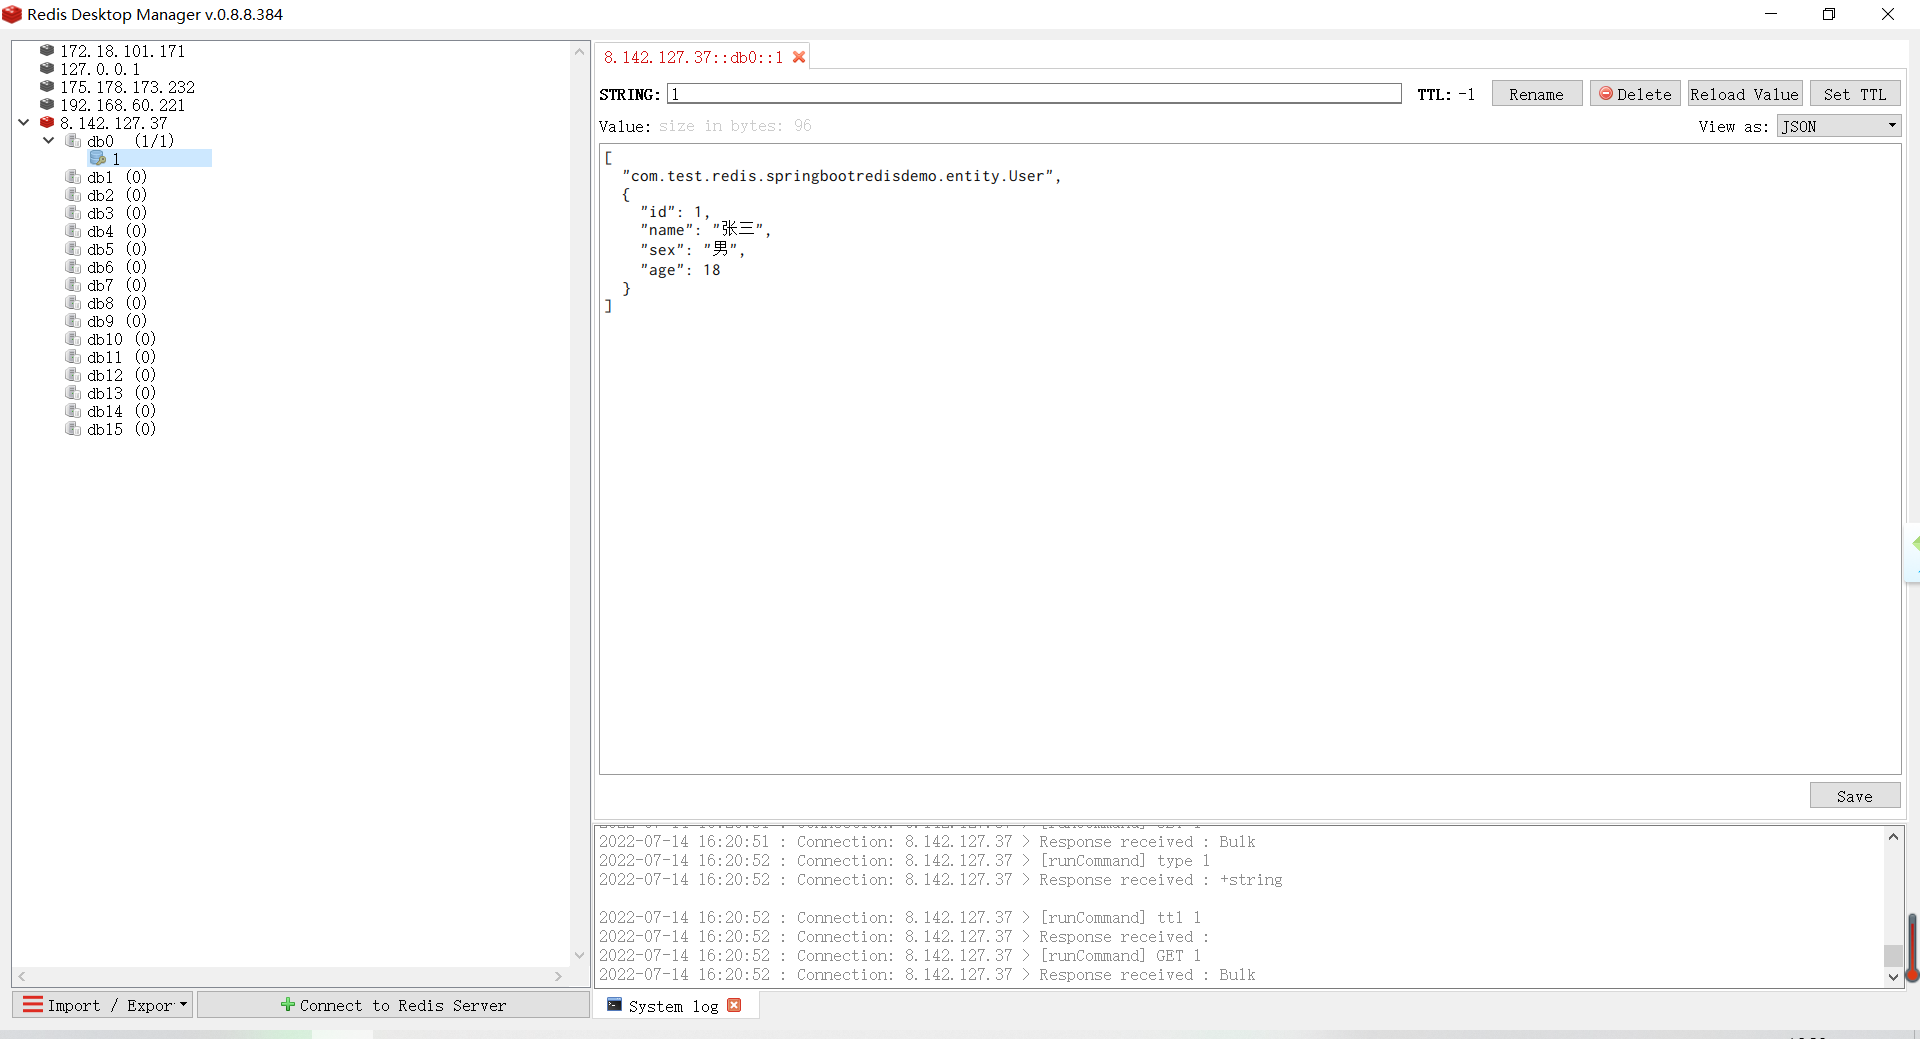The image size is (1920, 1039).
Task: Click the db2 database icon
Action: click(73, 195)
